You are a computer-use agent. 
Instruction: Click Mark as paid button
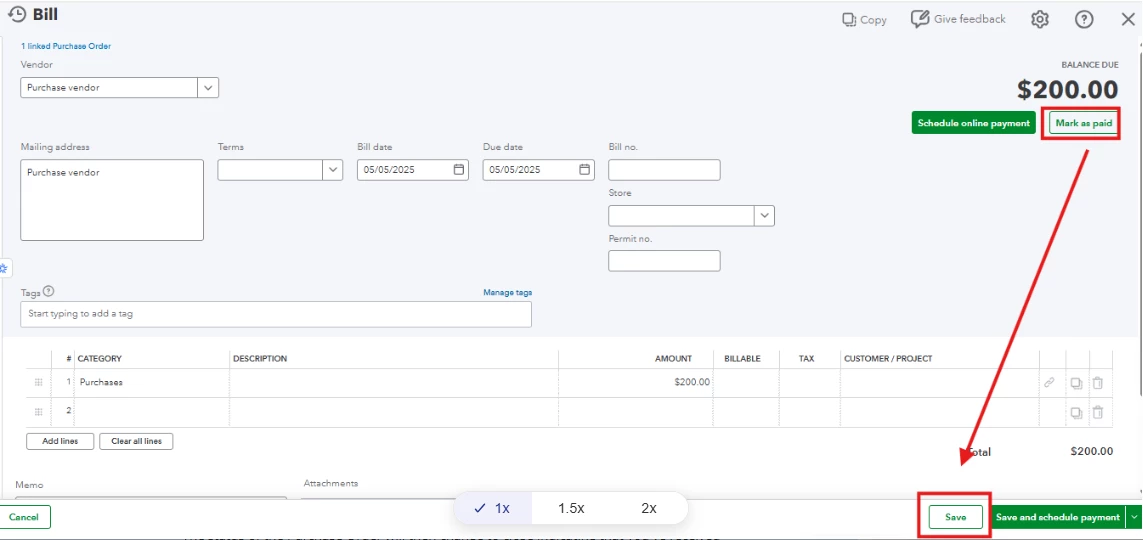(x=1083, y=123)
